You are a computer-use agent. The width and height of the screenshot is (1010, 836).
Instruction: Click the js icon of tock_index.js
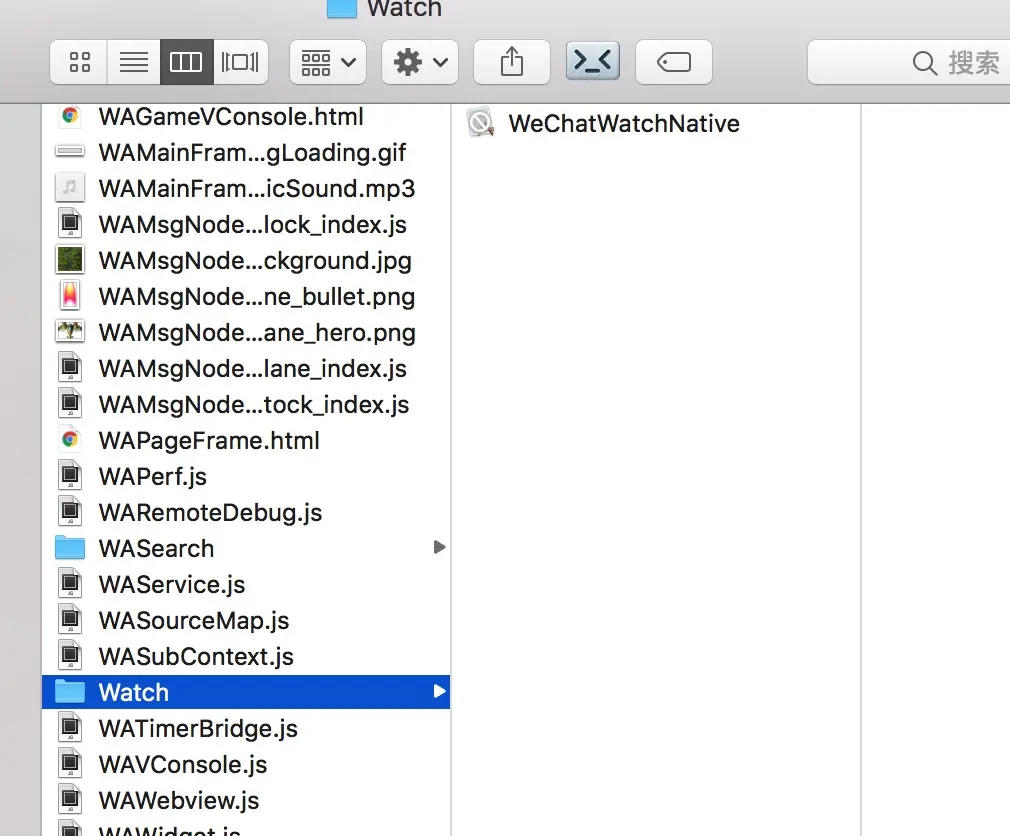click(x=70, y=404)
